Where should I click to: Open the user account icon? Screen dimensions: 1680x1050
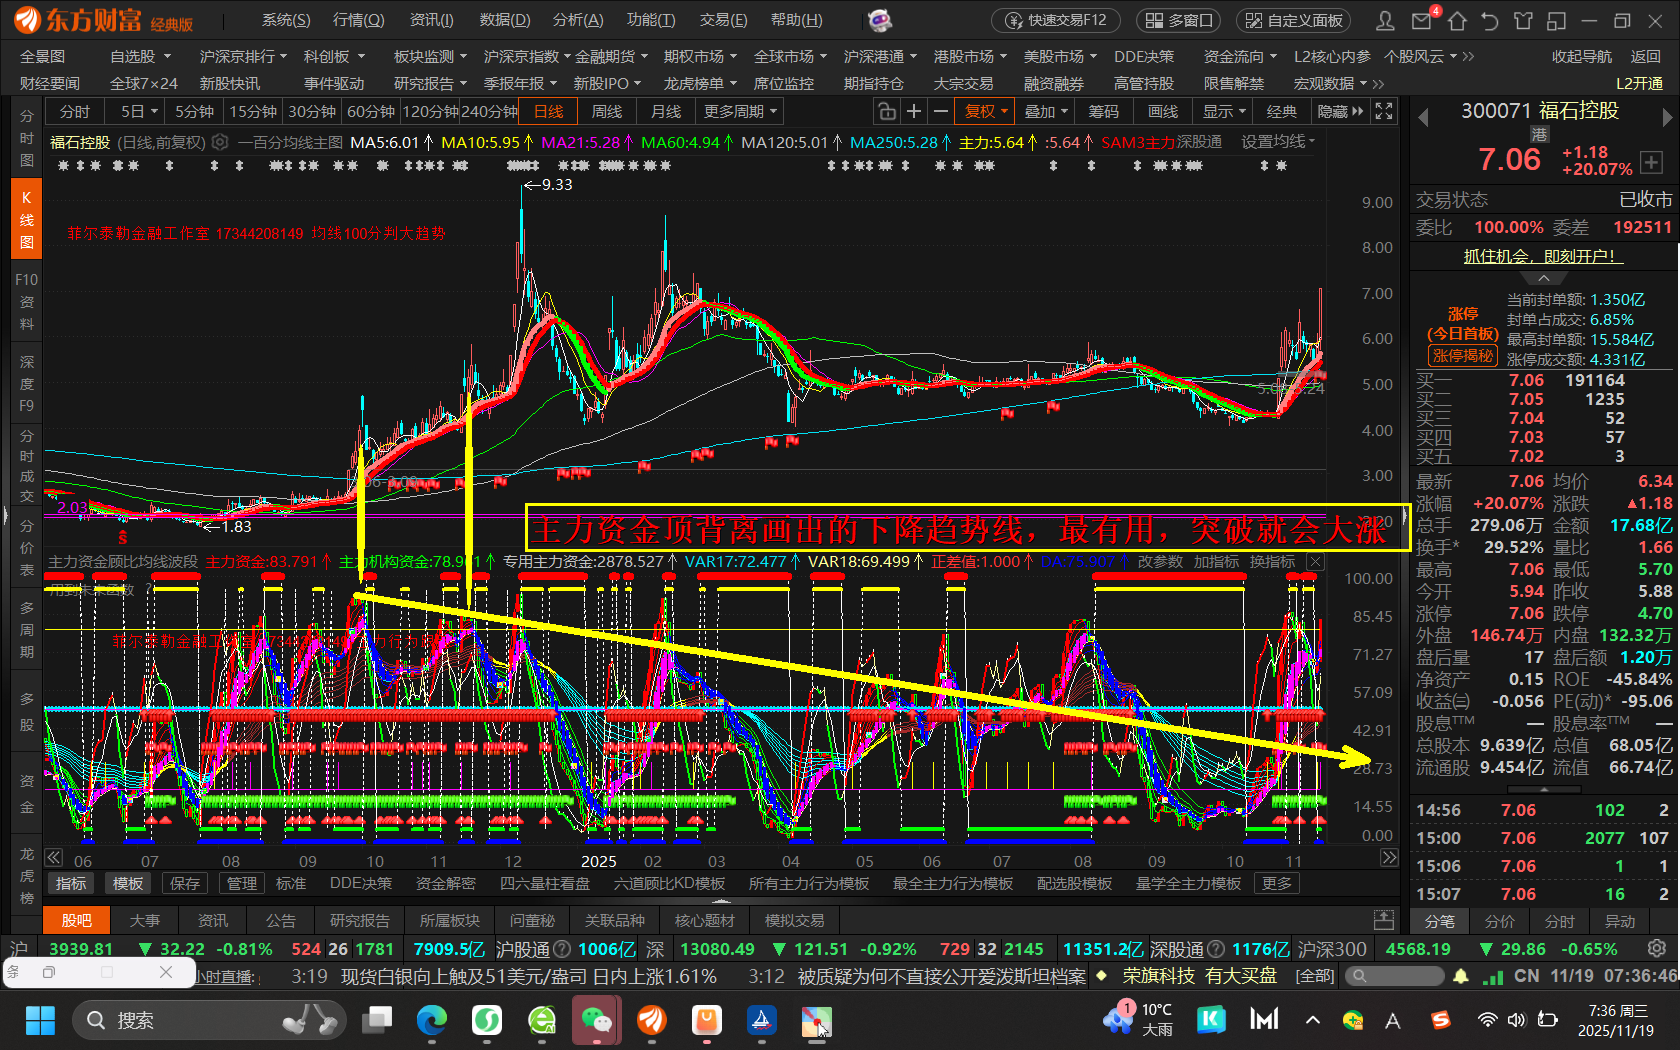1385,20
